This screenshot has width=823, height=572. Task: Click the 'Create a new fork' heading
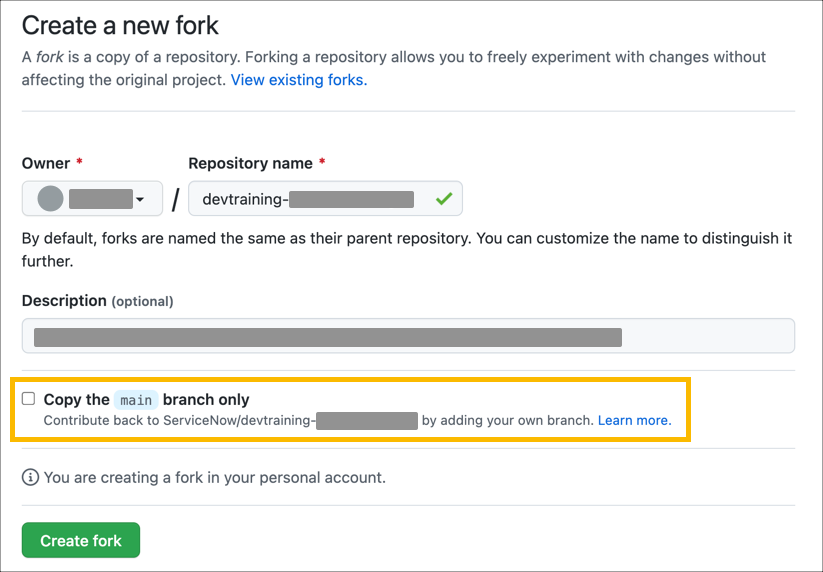pyautogui.click(x=120, y=25)
